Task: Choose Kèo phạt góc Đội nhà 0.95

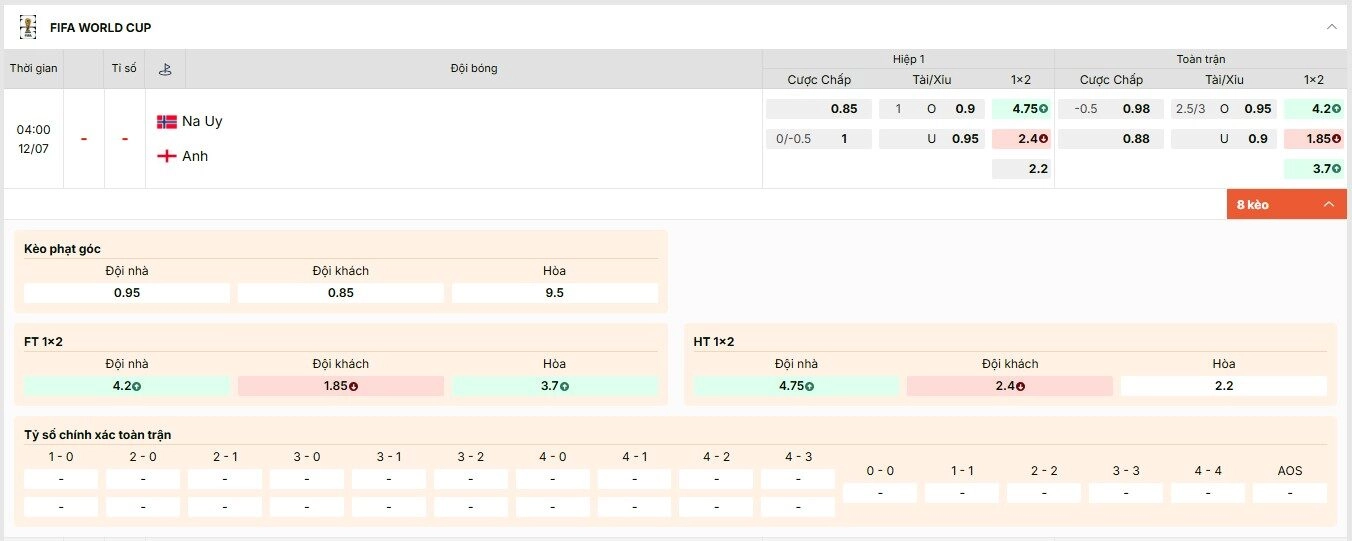Action: [127, 293]
